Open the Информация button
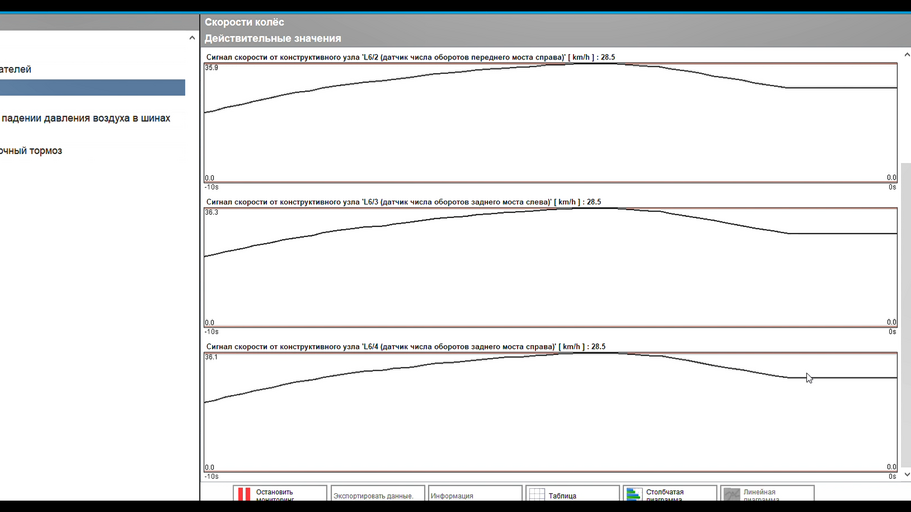 click(x=475, y=494)
